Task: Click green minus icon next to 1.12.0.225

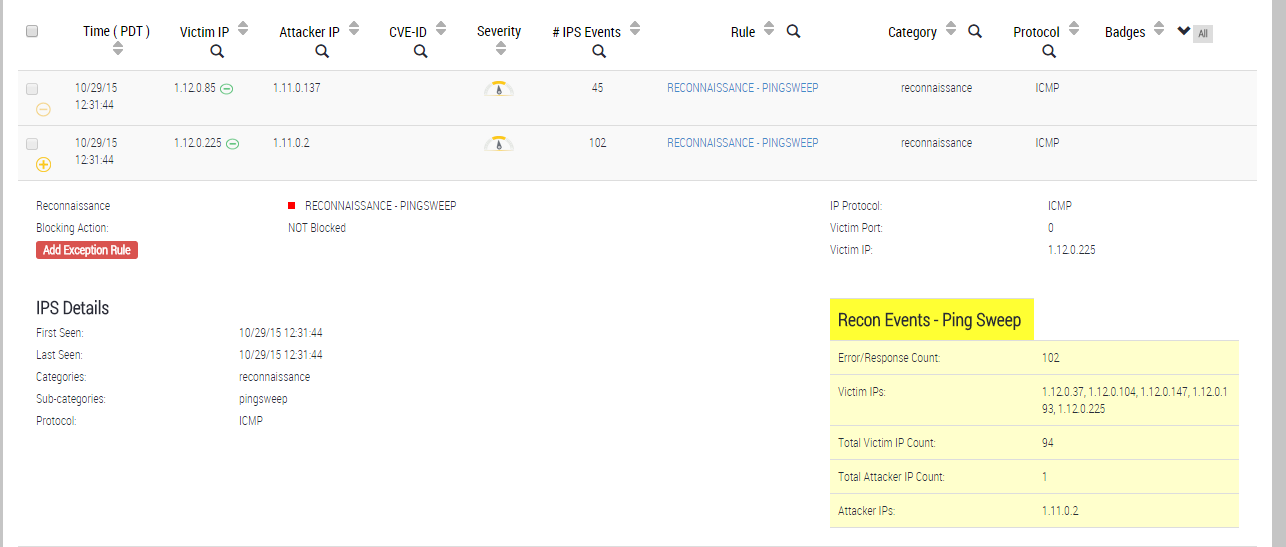Action: point(232,144)
